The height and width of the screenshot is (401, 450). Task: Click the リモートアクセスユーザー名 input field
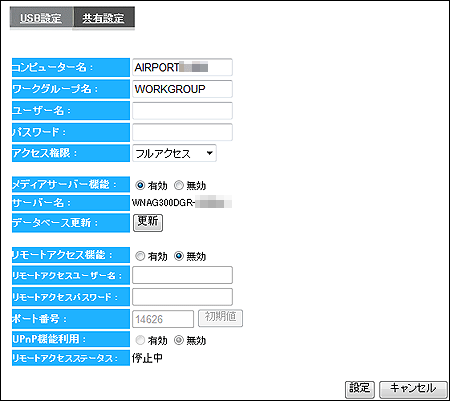pyautogui.click(x=182, y=275)
